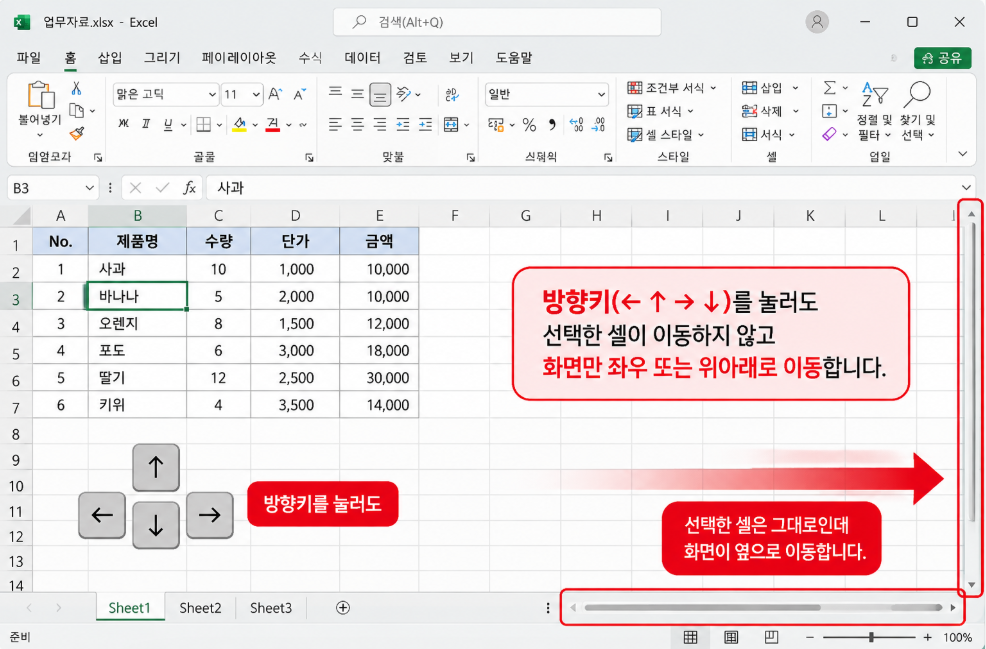Click the yellow fill color bucket
Image resolution: width=986 pixels, height=649 pixels.
click(239, 125)
